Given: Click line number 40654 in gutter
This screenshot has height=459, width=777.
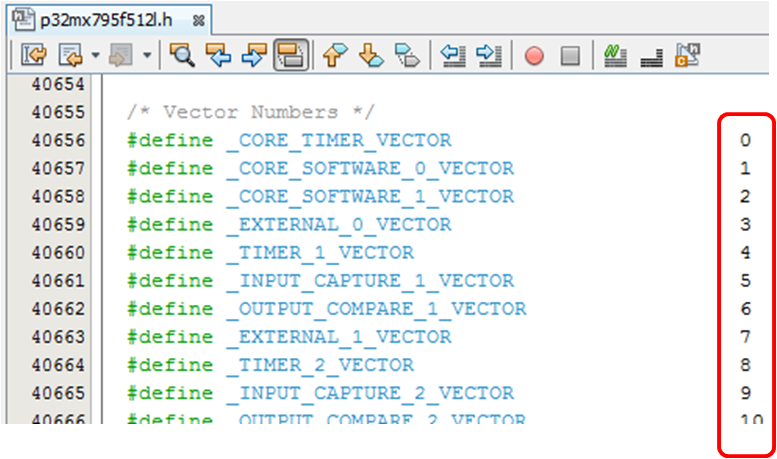Looking at the screenshot, I should point(58,84).
